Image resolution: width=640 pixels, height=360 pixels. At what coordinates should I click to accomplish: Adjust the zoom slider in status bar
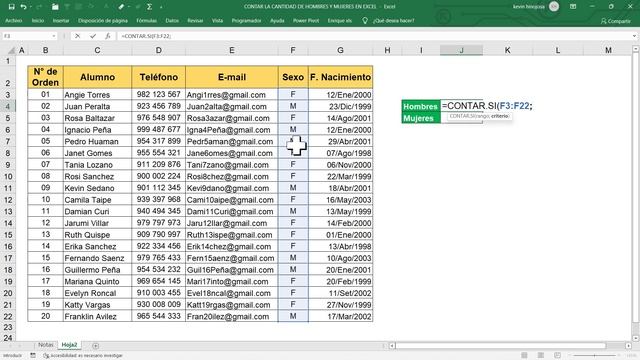coord(595,356)
